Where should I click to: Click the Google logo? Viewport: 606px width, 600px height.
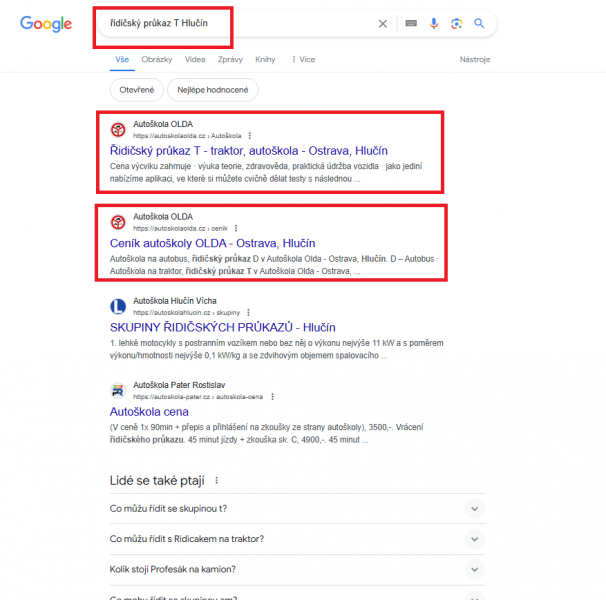pyautogui.click(x=46, y=24)
